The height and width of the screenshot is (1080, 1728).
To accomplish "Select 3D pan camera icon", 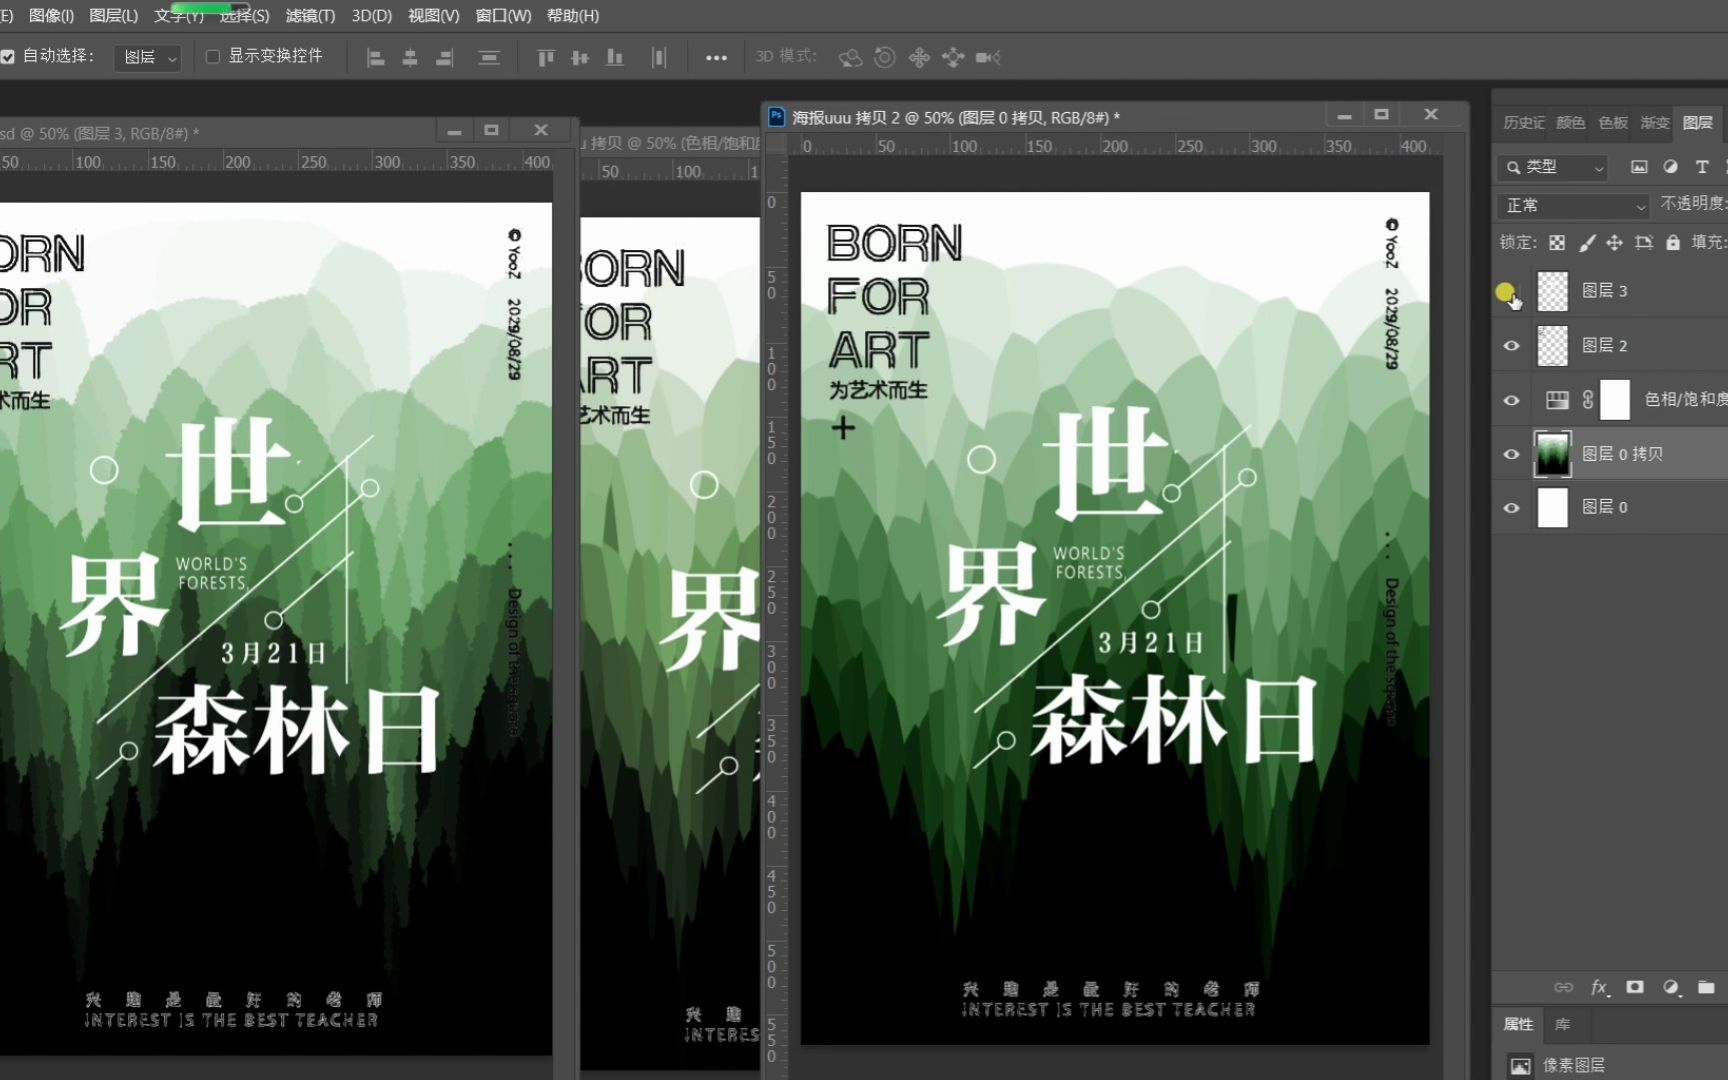I will [x=919, y=58].
